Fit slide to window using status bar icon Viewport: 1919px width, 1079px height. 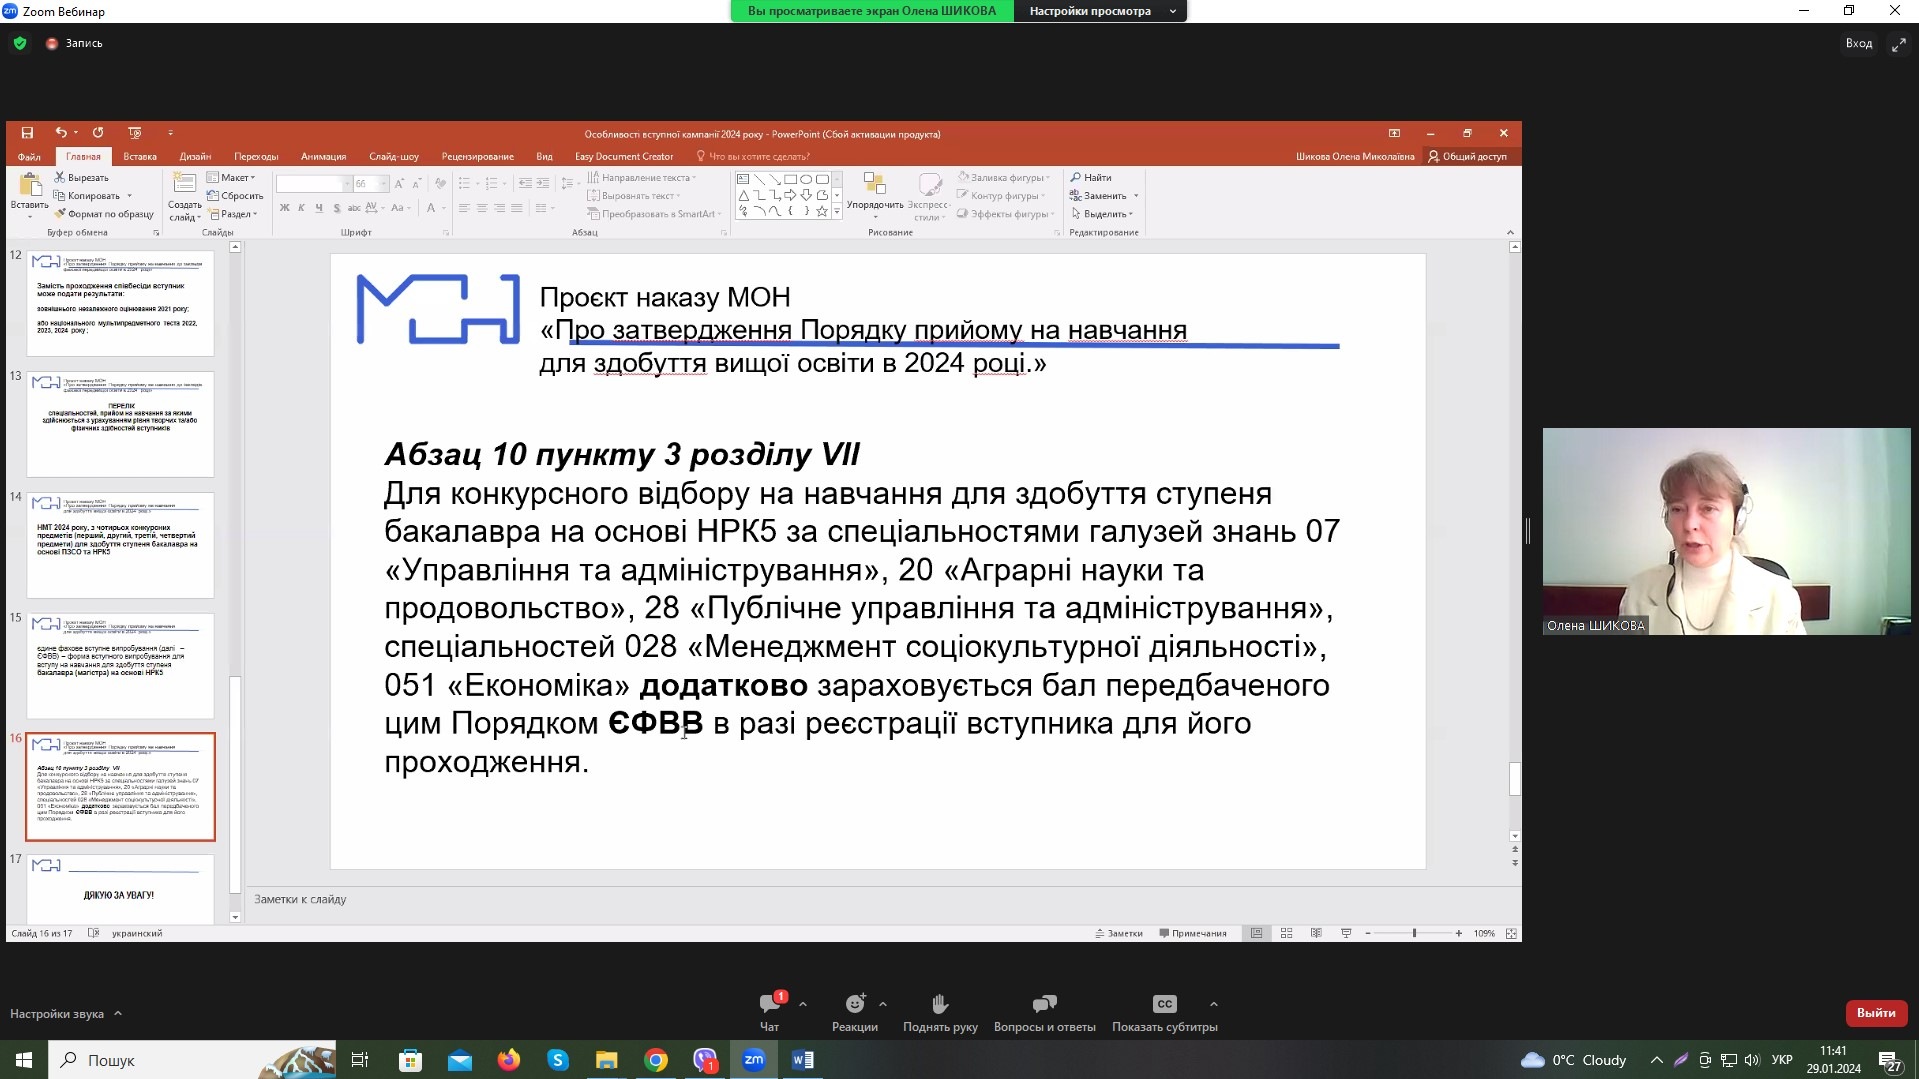[1511, 933]
